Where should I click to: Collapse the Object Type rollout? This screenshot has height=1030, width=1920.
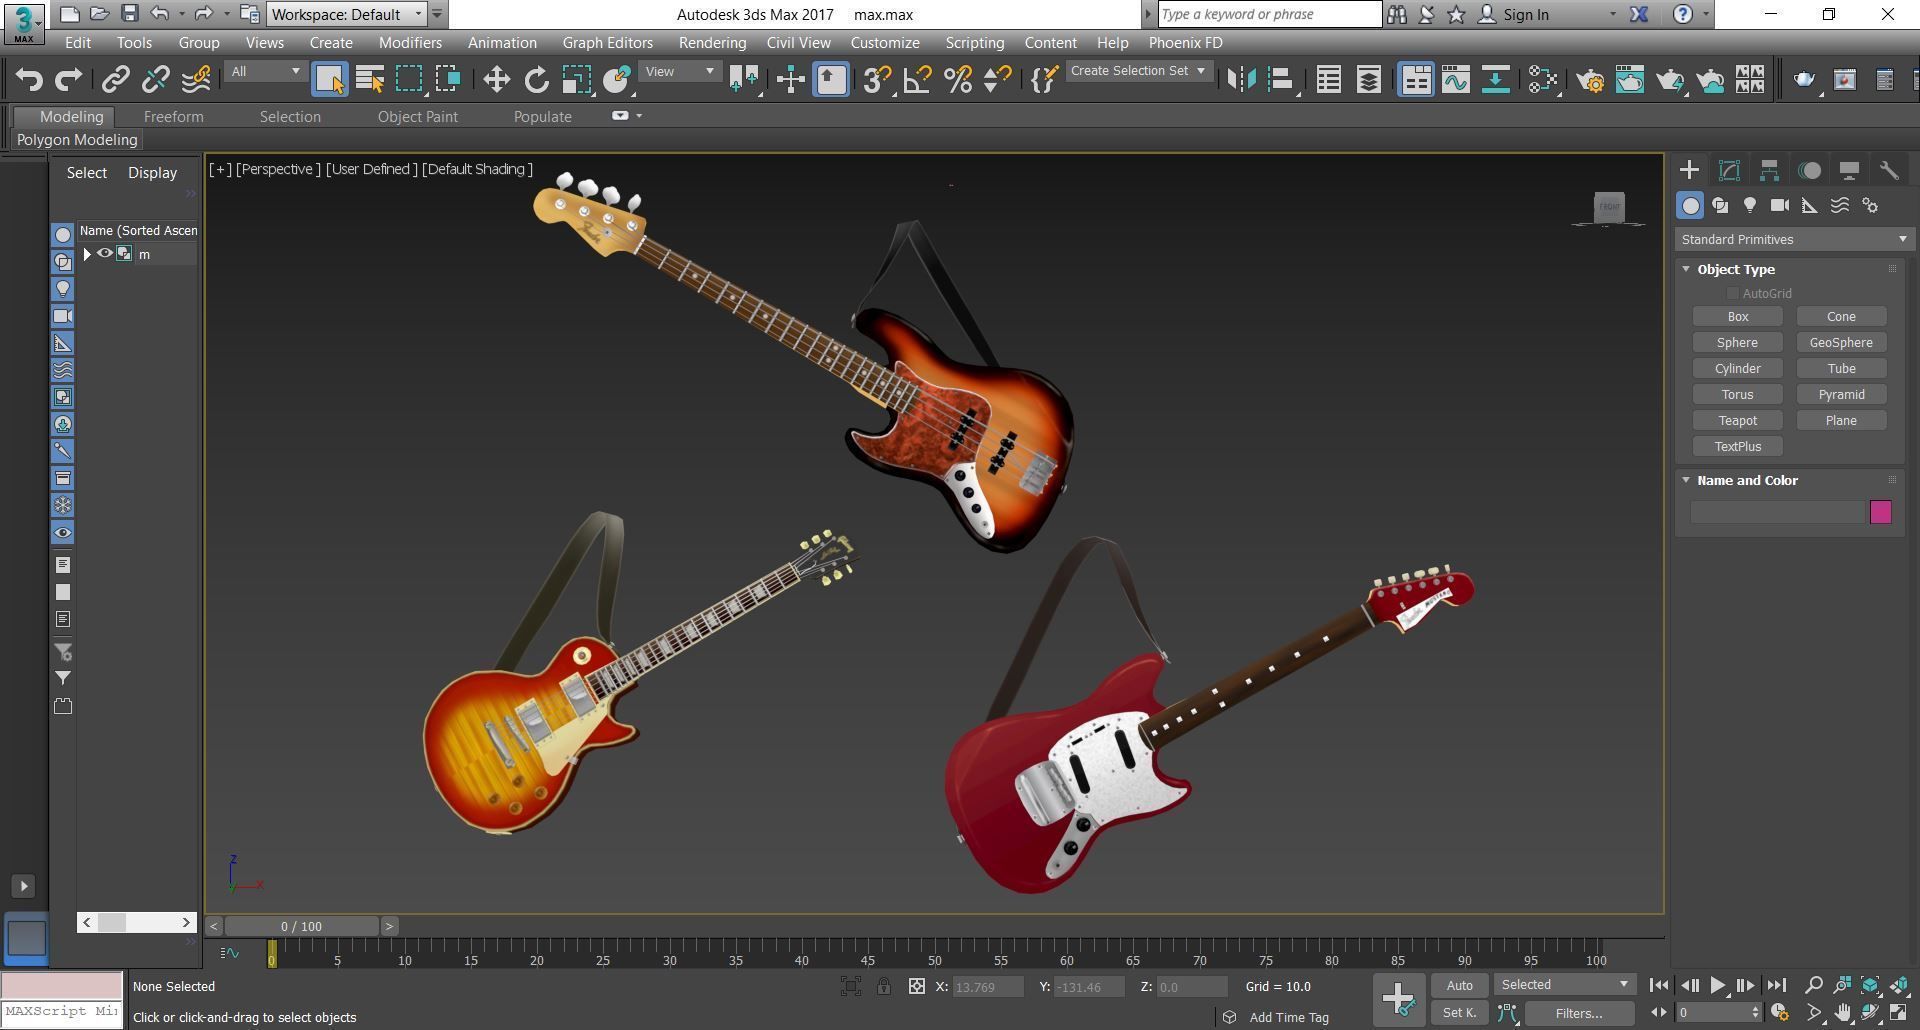click(x=1686, y=269)
